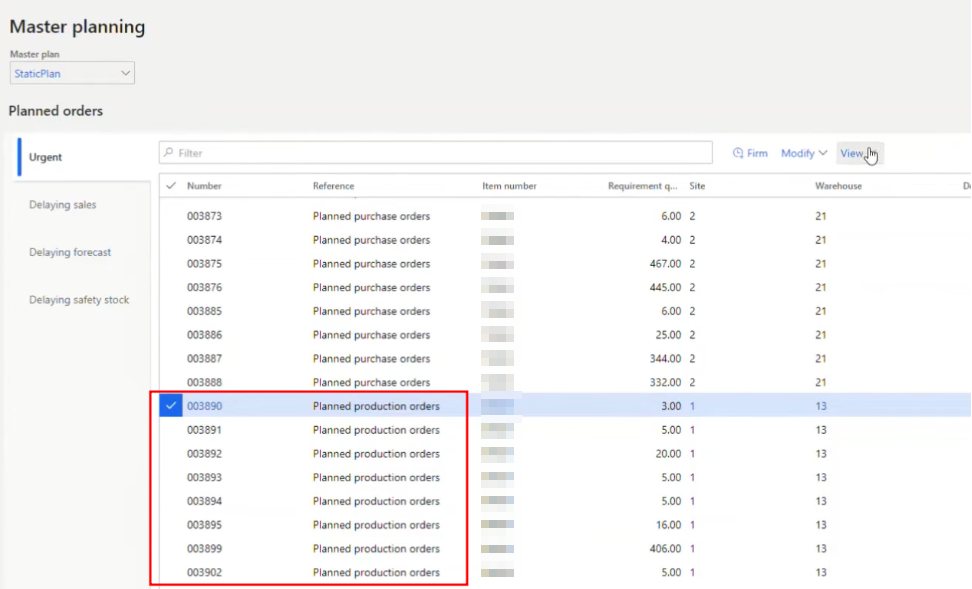Screen dimensions: 972x589
Task: Open the Master plan StaticPlan dropdown
Action: click(x=72, y=73)
